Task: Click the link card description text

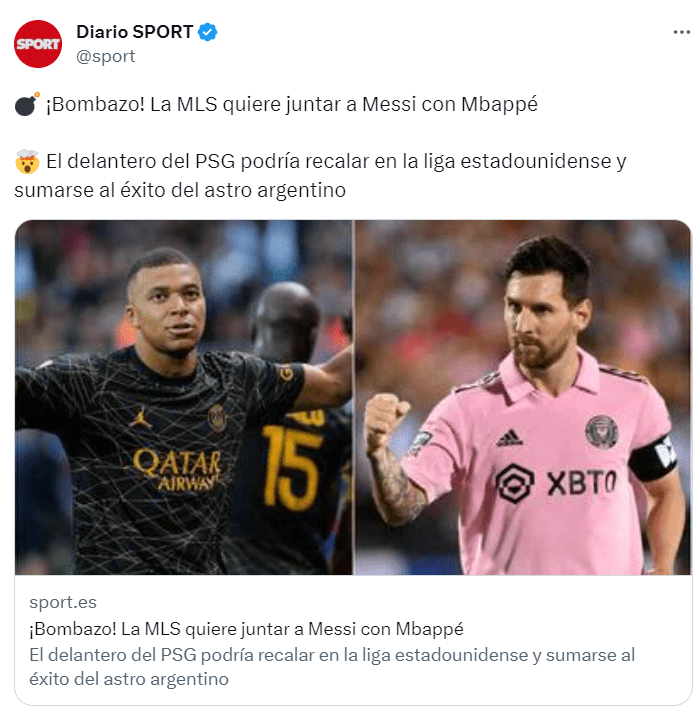Action: 332,667
